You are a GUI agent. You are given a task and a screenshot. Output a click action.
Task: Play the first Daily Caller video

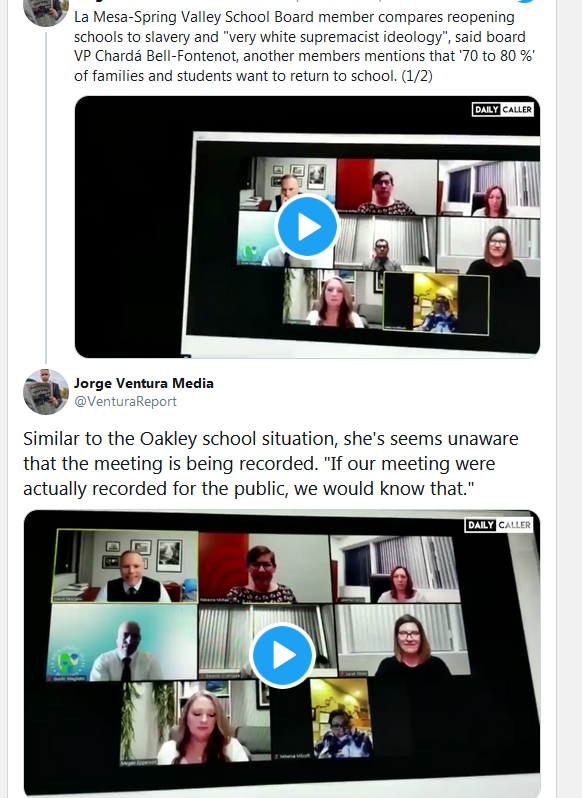point(307,226)
